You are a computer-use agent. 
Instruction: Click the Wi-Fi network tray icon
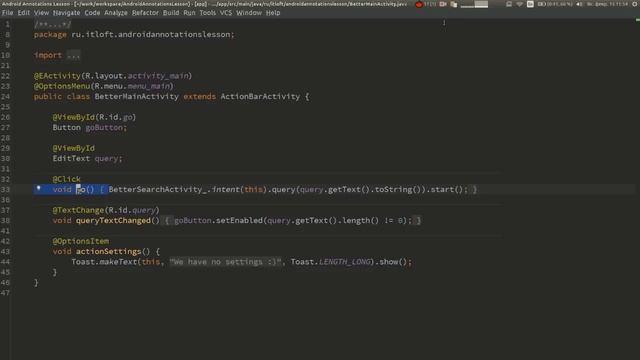point(519,4)
